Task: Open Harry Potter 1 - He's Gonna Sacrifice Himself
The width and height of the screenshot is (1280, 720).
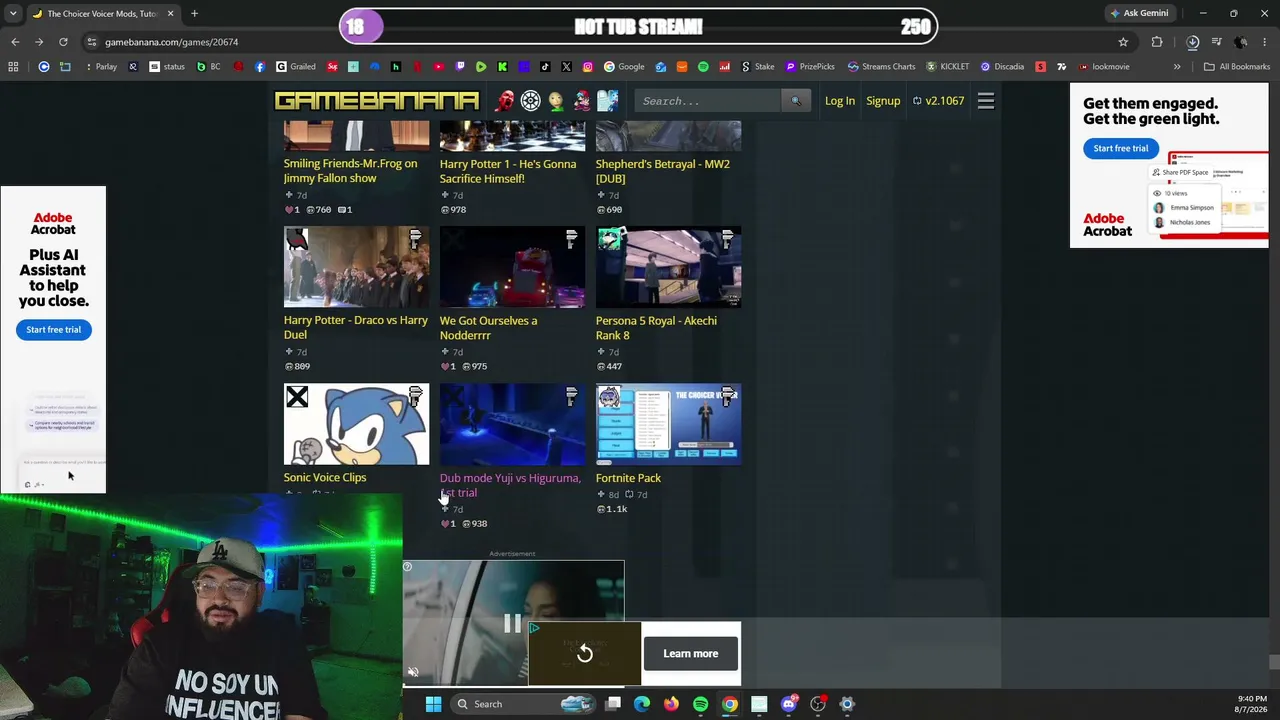Action: click(x=508, y=171)
